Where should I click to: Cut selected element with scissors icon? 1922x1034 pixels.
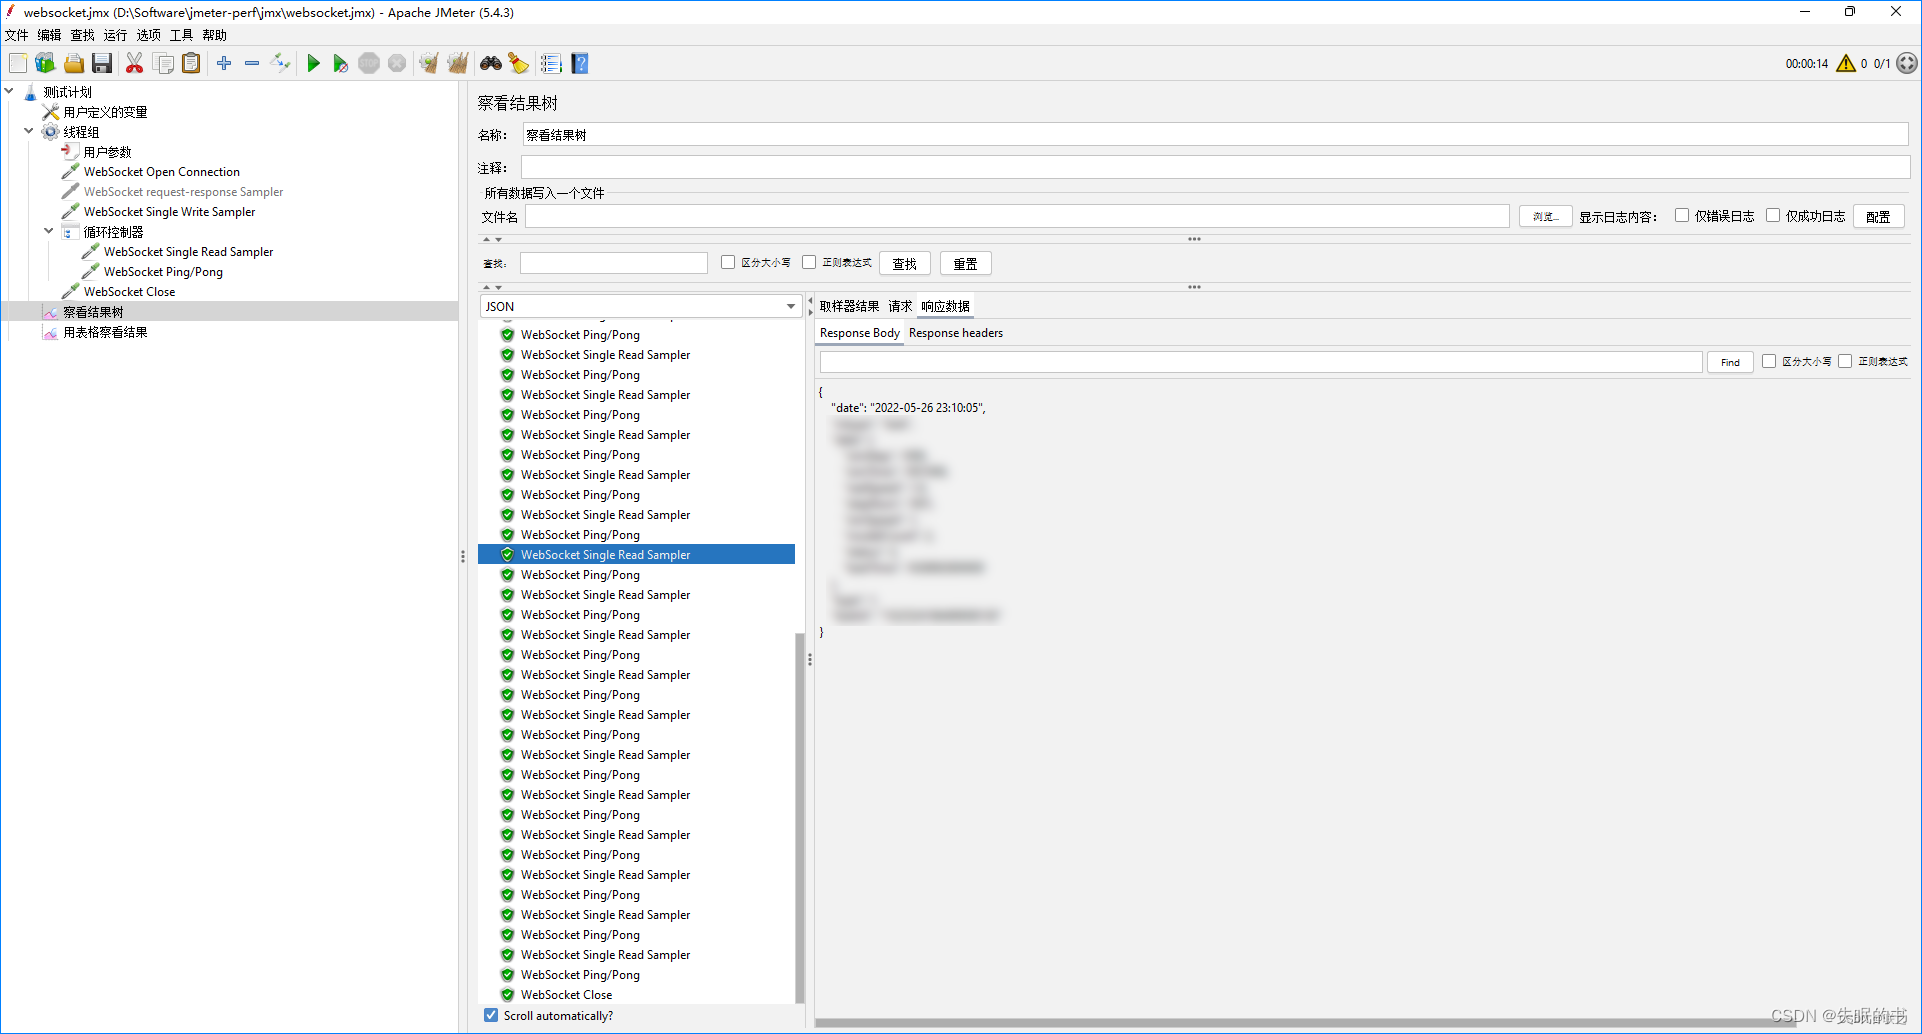tap(134, 64)
